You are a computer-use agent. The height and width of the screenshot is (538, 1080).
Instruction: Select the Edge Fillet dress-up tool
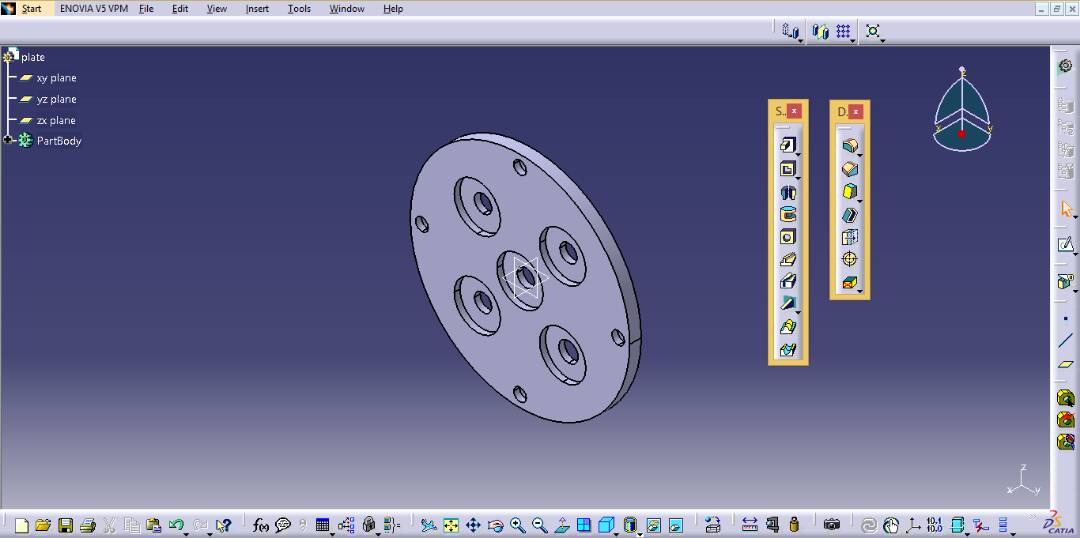(x=849, y=146)
